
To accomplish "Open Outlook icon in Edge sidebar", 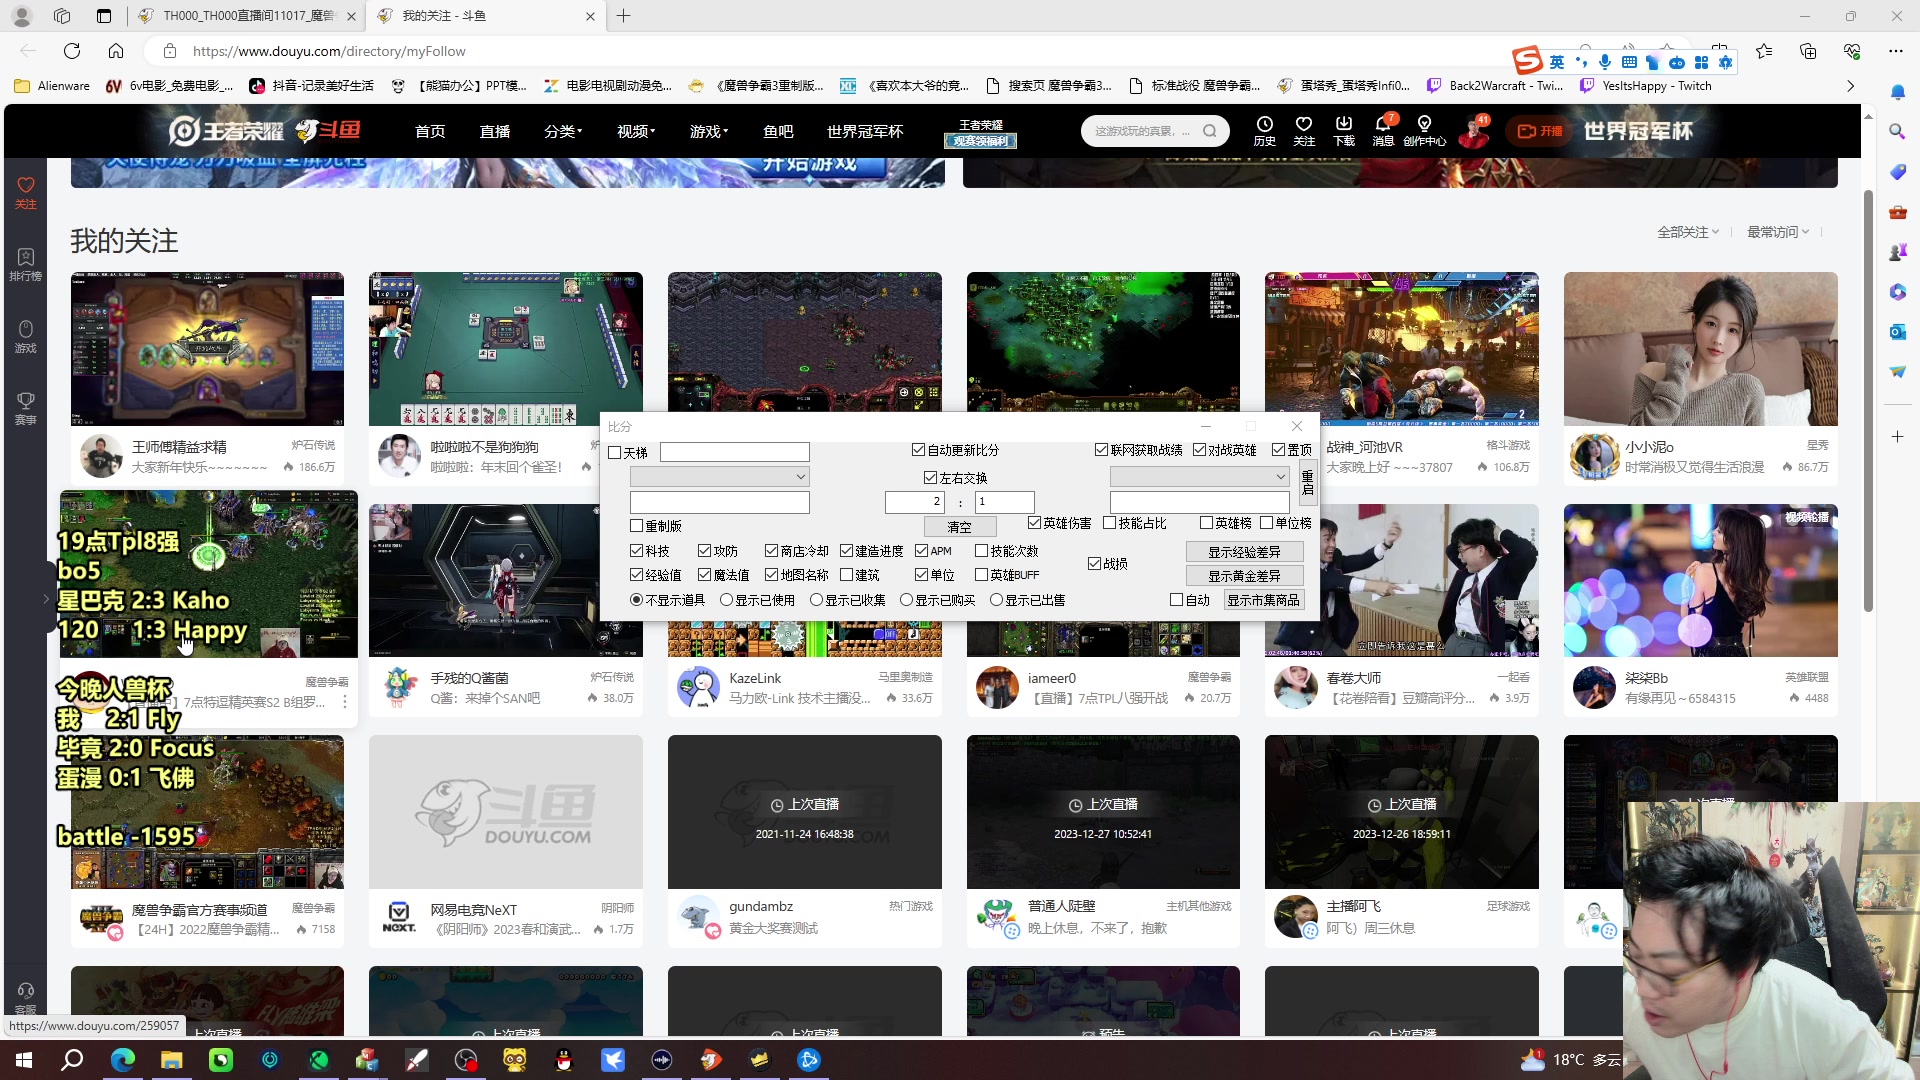I will (1897, 331).
